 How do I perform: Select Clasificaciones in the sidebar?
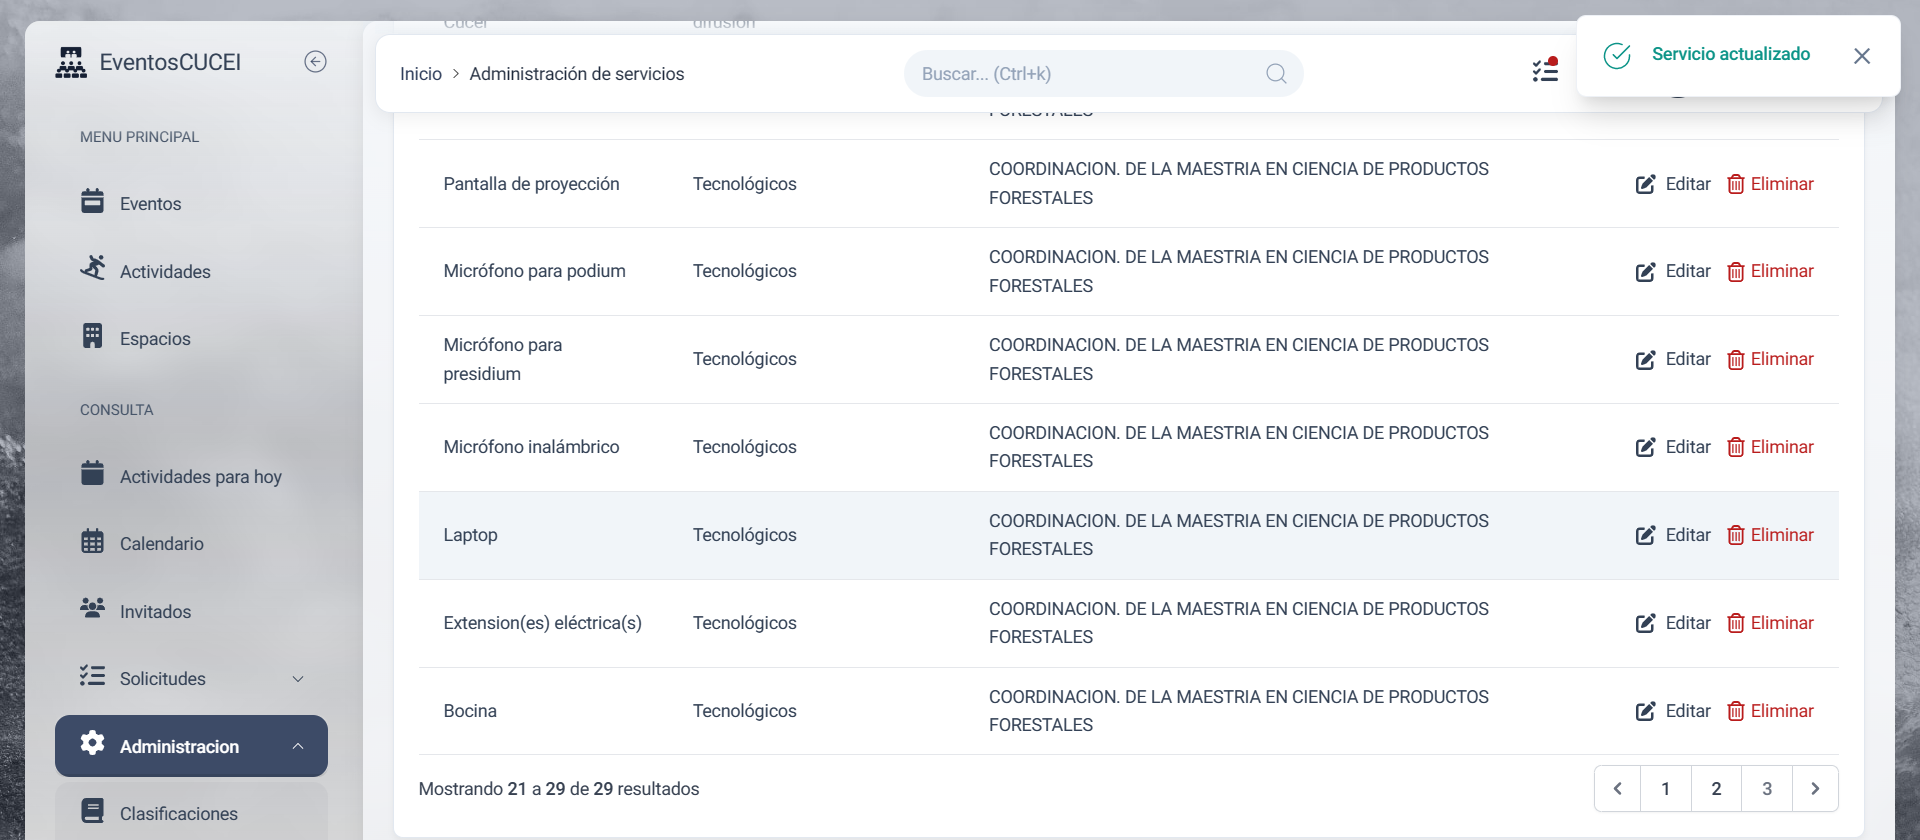[x=178, y=814]
